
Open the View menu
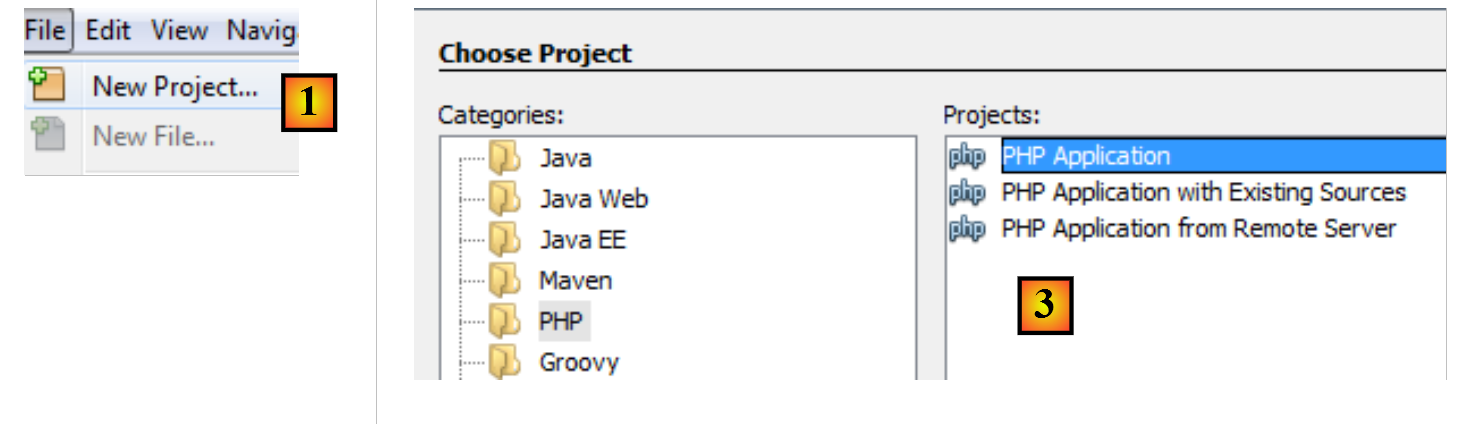click(179, 31)
